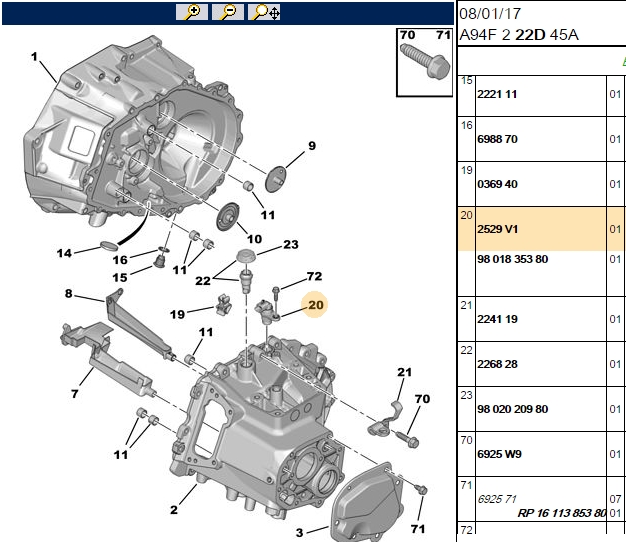Select part number 2241 19
Image resolution: width=626 pixels, height=542 pixels.
pos(497,319)
